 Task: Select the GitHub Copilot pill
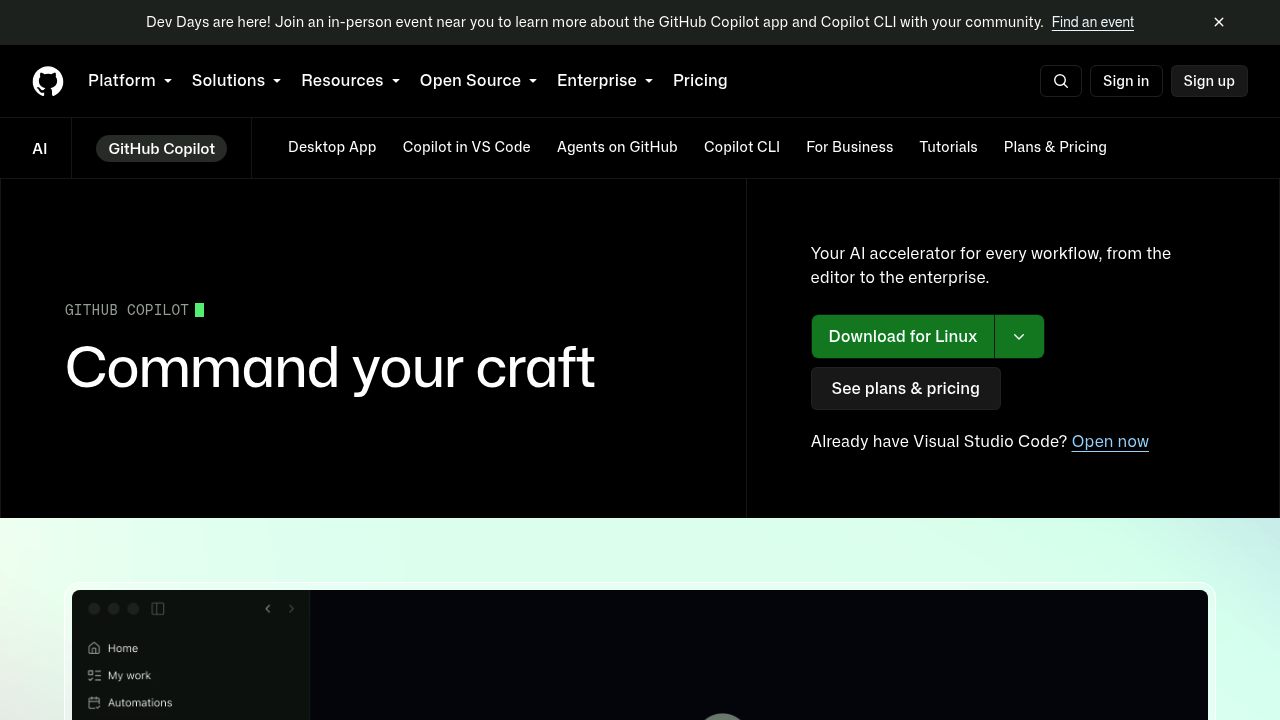click(x=161, y=148)
